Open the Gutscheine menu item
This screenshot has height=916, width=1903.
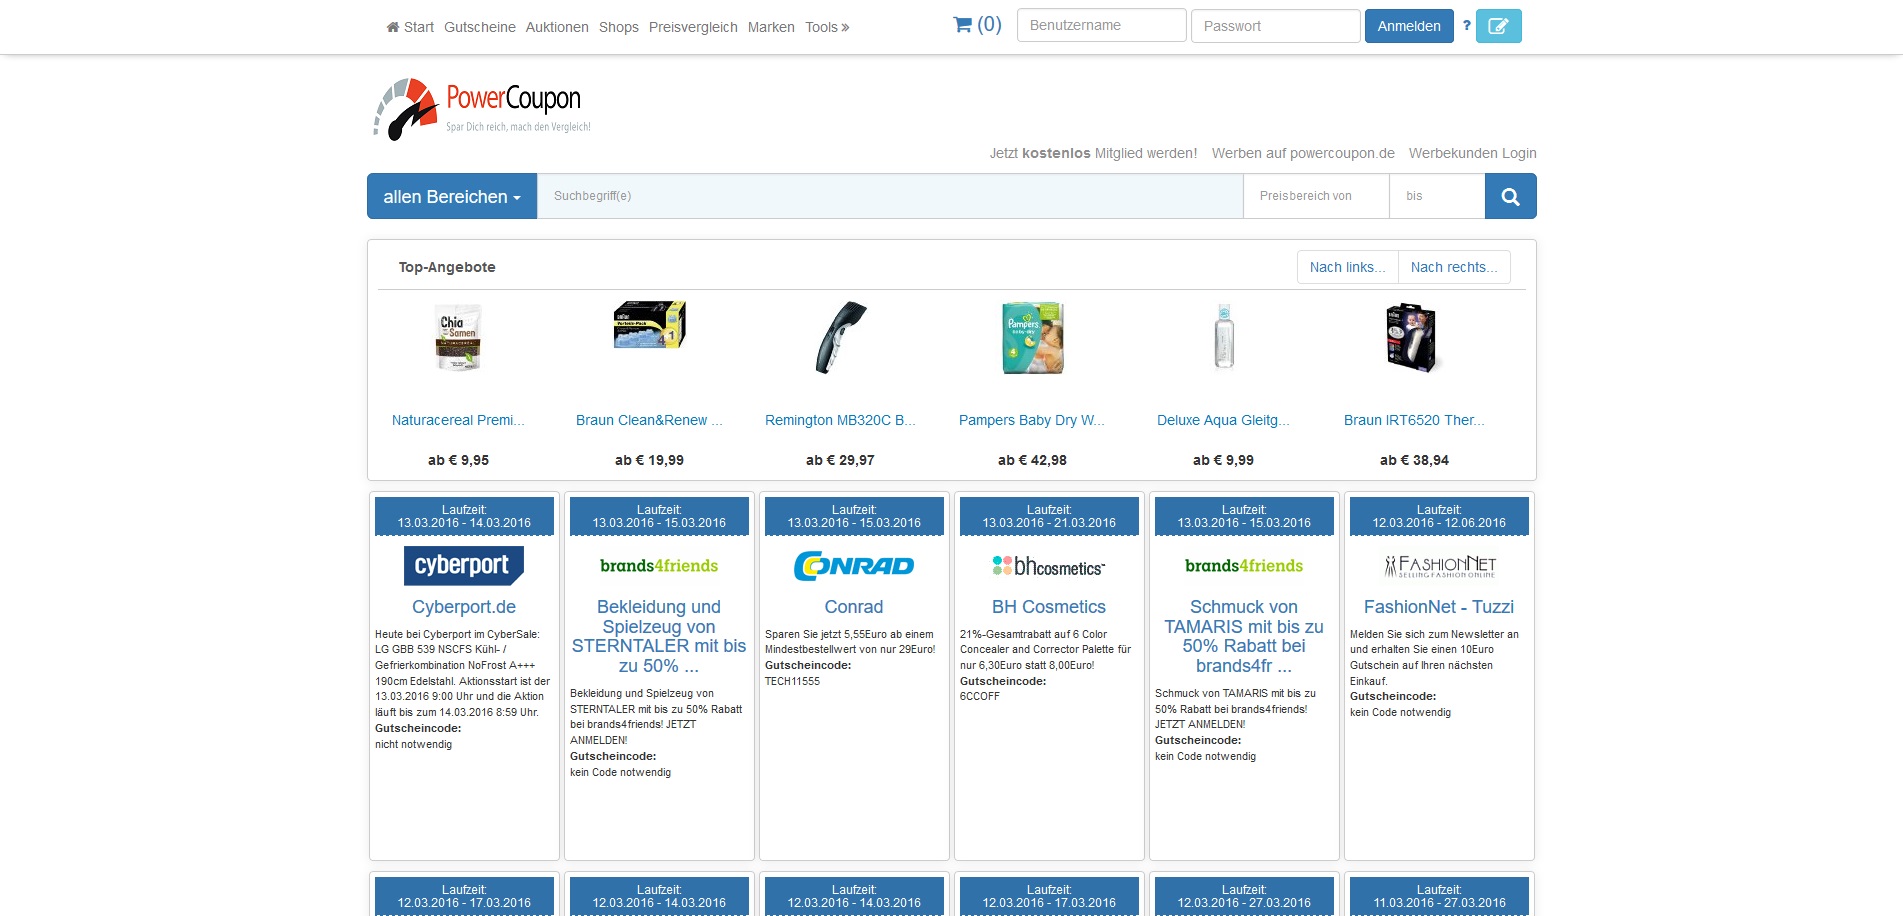[480, 27]
